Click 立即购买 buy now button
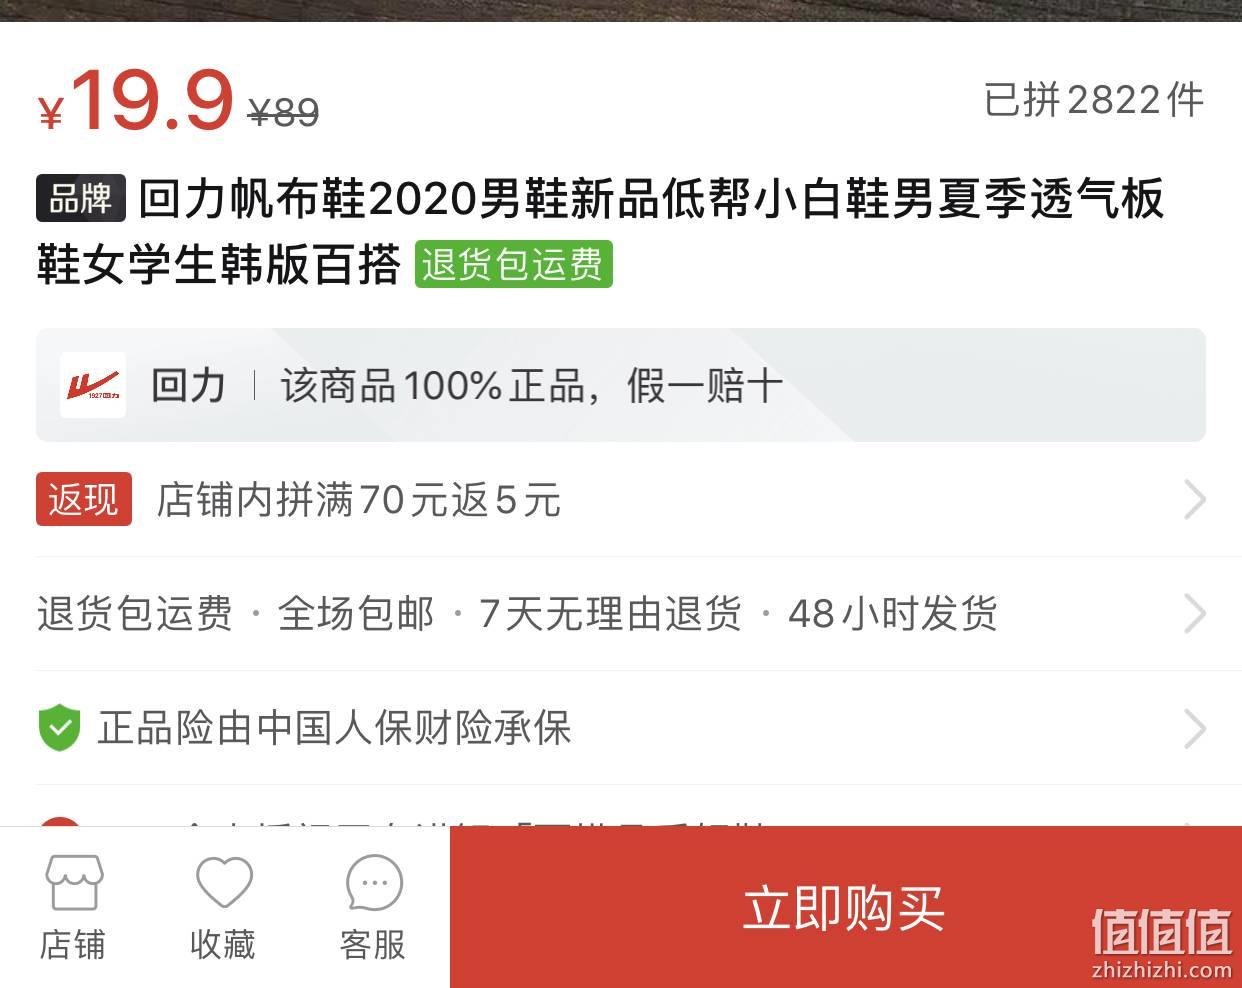This screenshot has height=988, width=1242. coord(845,907)
